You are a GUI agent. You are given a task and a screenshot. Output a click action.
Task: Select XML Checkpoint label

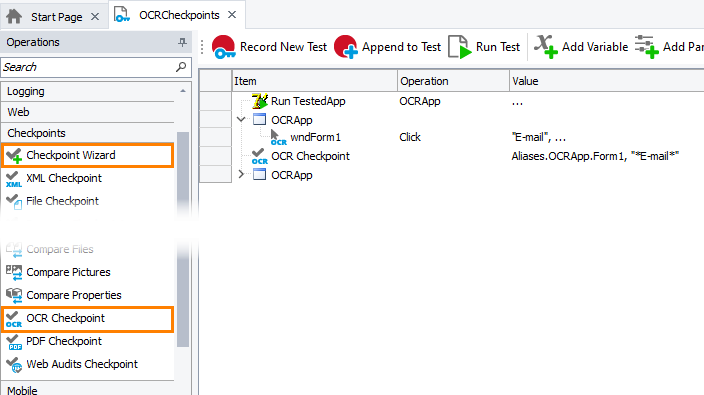(64, 178)
